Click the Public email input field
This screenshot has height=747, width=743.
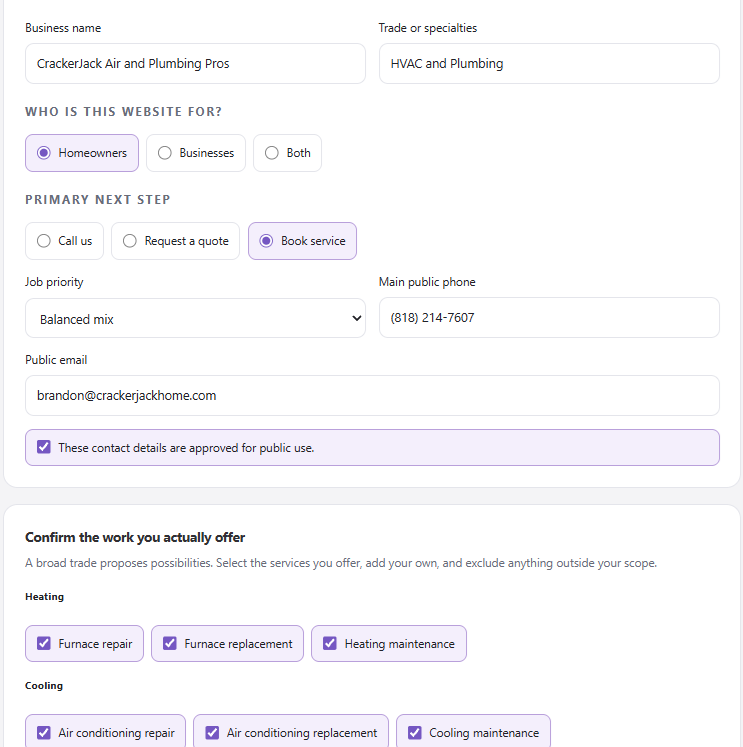click(x=372, y=395)
